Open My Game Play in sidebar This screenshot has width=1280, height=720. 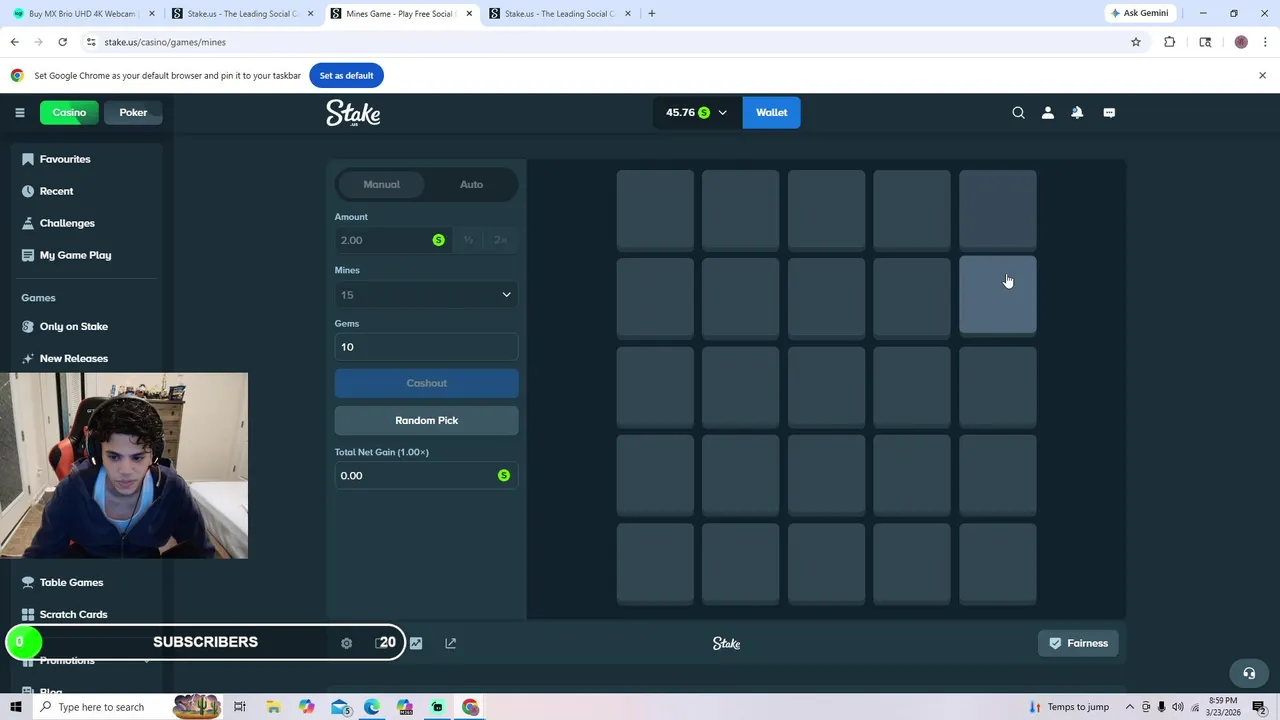coord(75,255)
